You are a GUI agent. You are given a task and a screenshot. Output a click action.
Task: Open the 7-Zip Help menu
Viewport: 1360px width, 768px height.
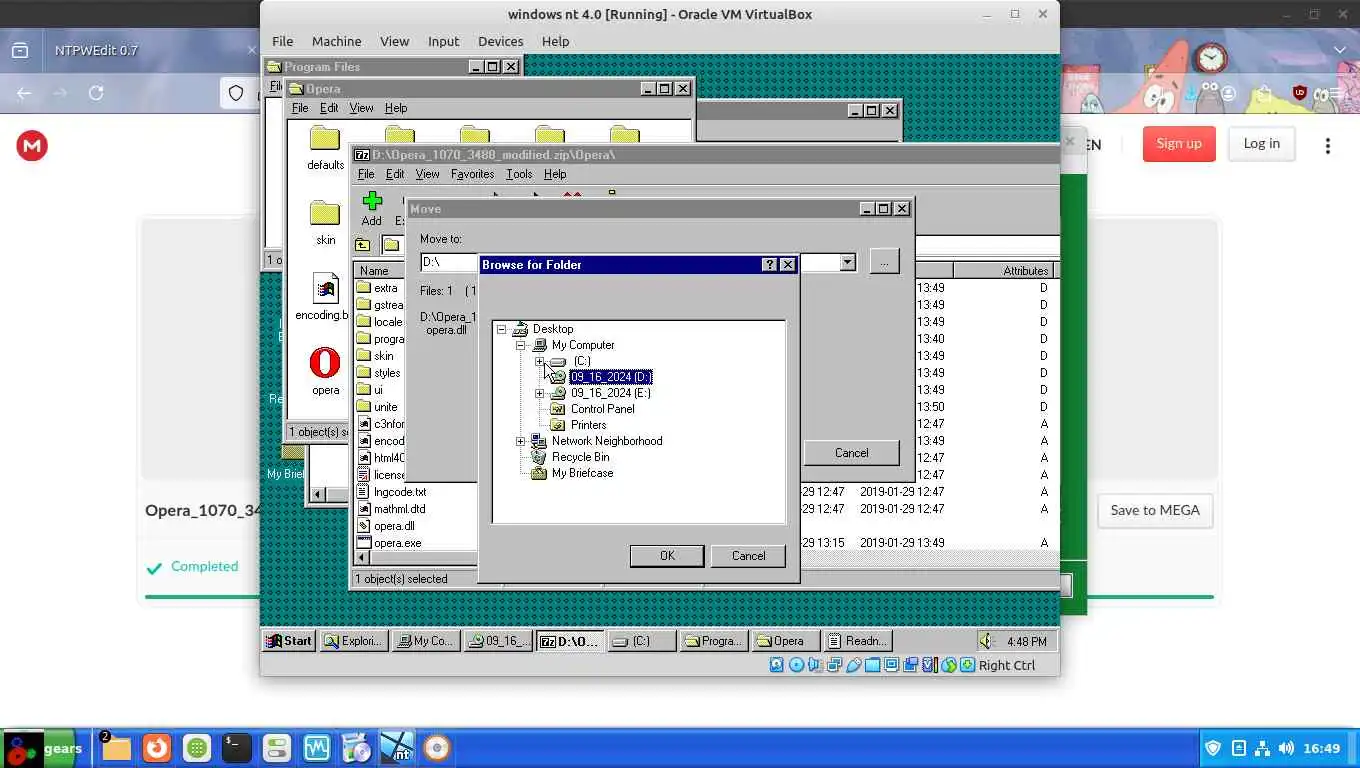point(555,174)
